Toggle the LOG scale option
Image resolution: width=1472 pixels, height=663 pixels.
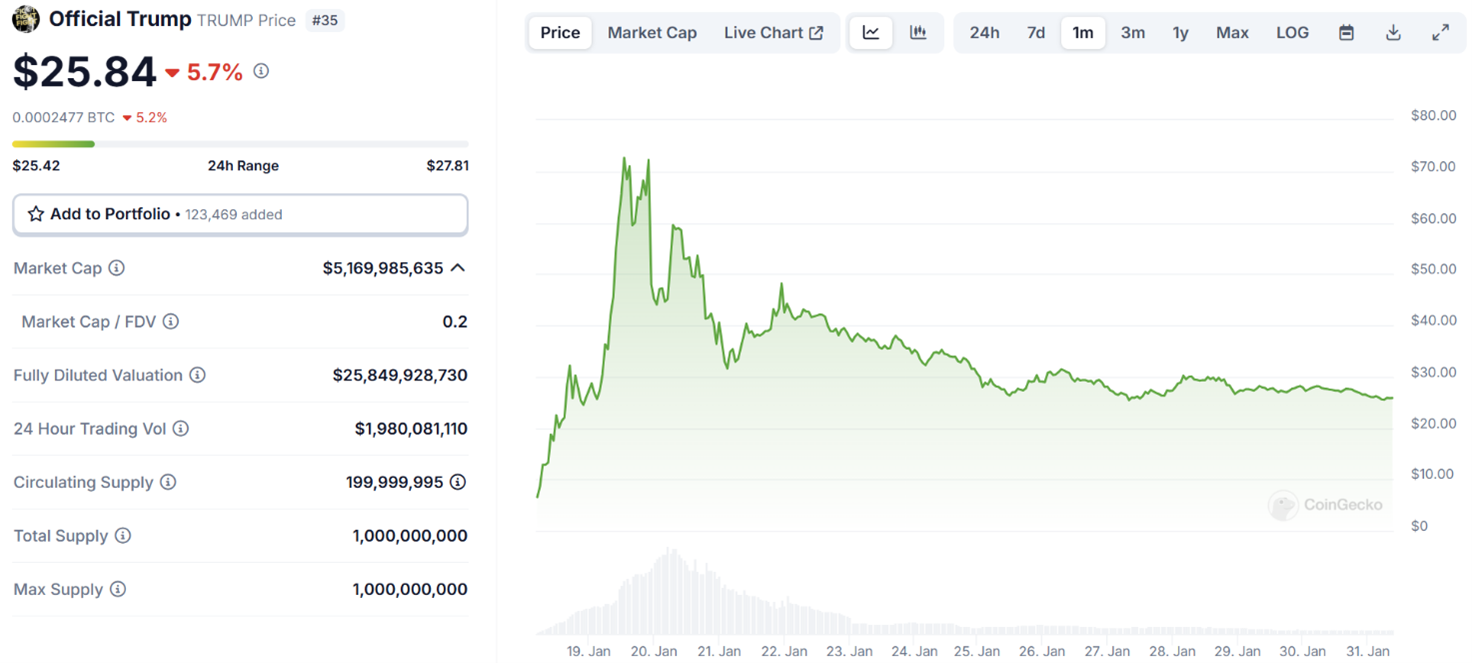coord(1292,33)
